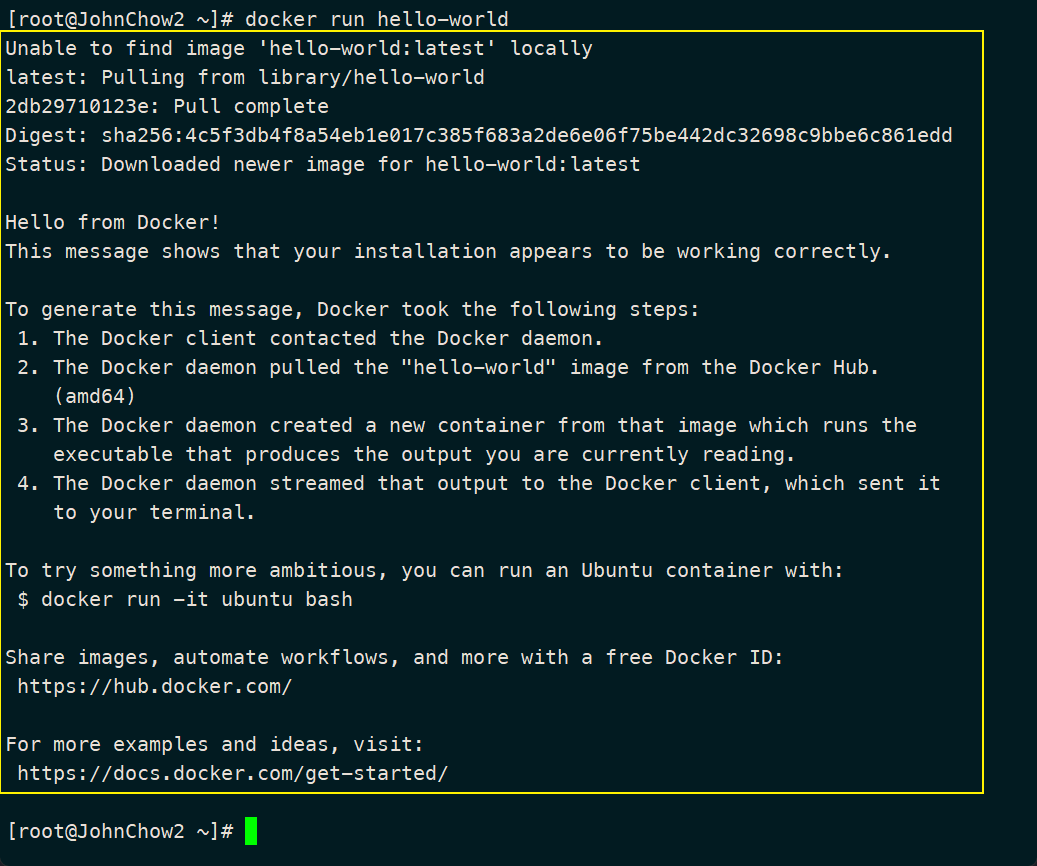Open the https://hub.docker.com/ link

point(155,687)
